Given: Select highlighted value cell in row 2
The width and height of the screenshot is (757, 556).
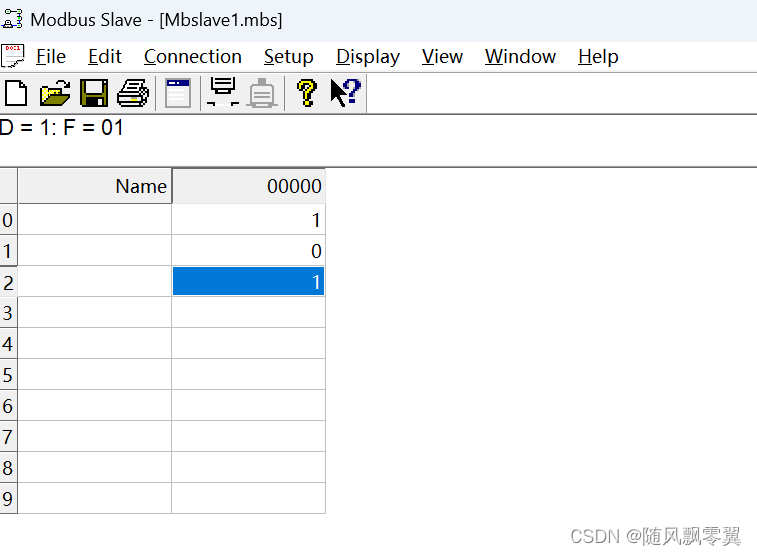Looking at the screenshot, I should [x=249, y=281].
